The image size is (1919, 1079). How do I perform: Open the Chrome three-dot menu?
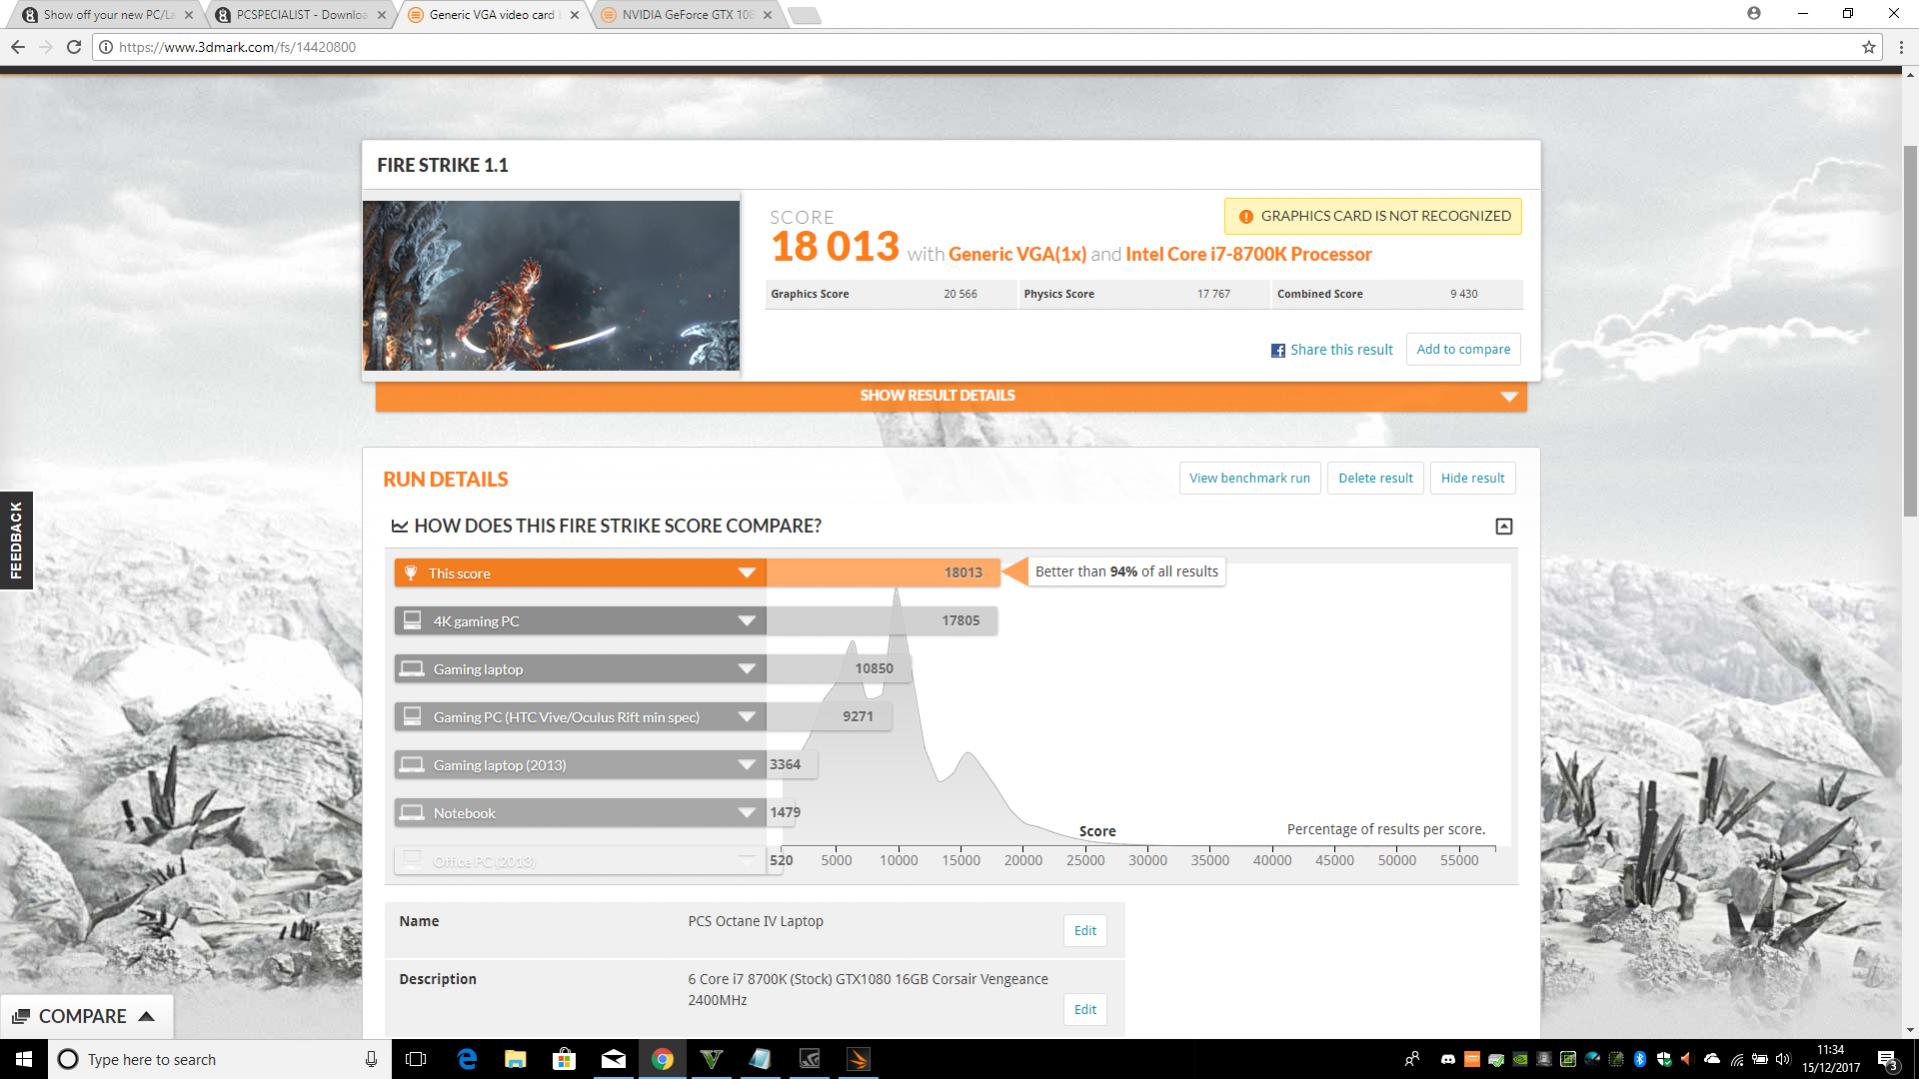(1900, 47)
